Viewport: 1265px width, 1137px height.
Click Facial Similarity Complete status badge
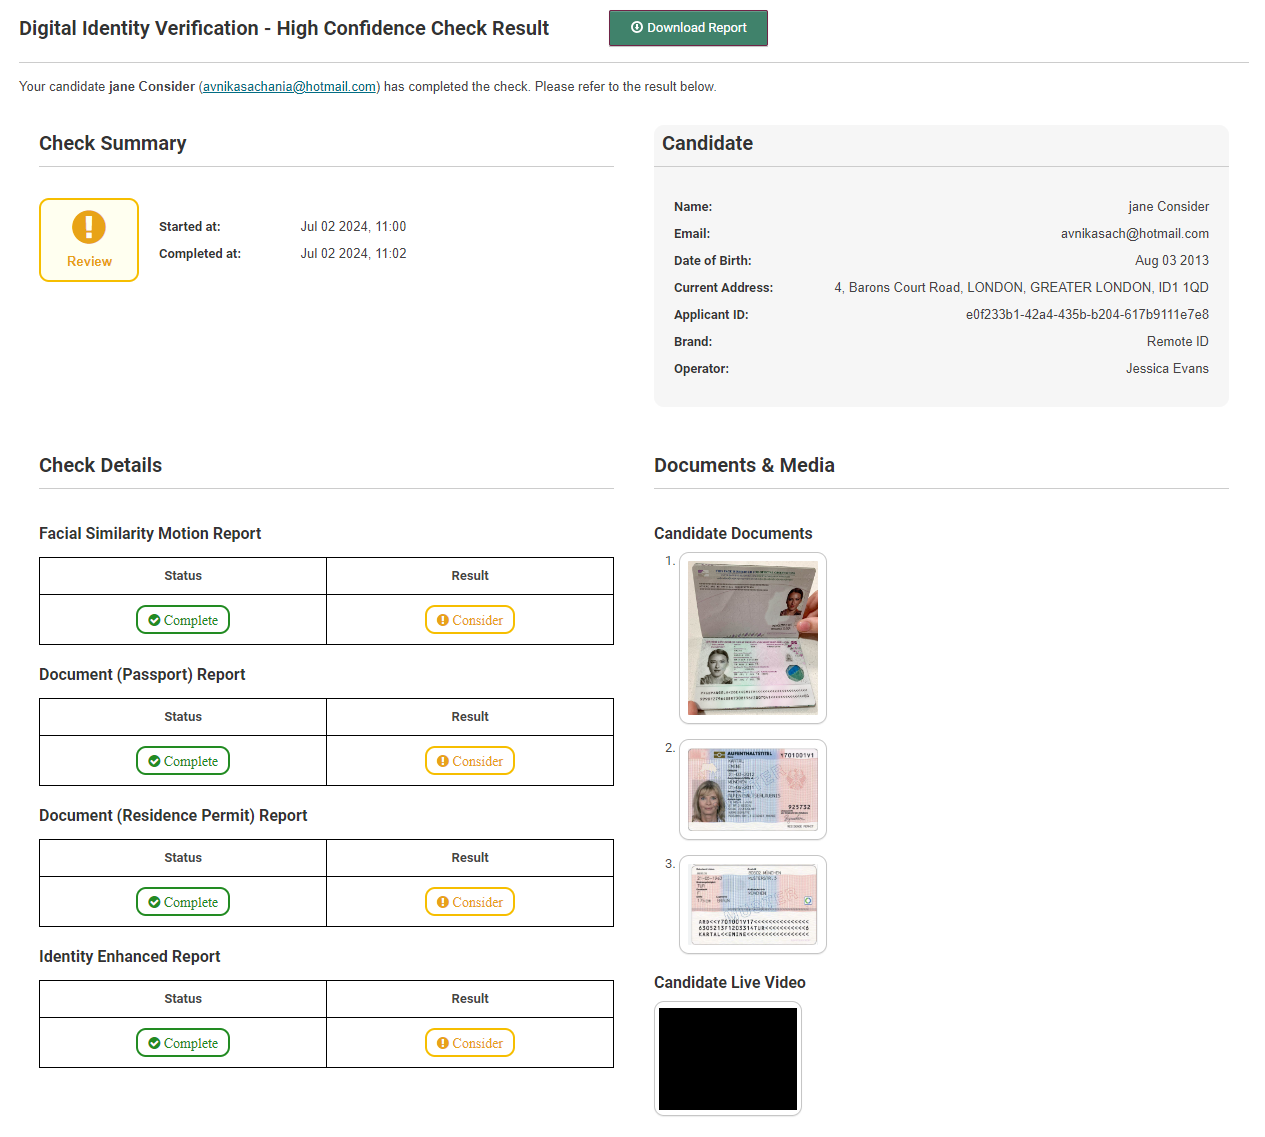pyautogui.click(x=183, y=620)
